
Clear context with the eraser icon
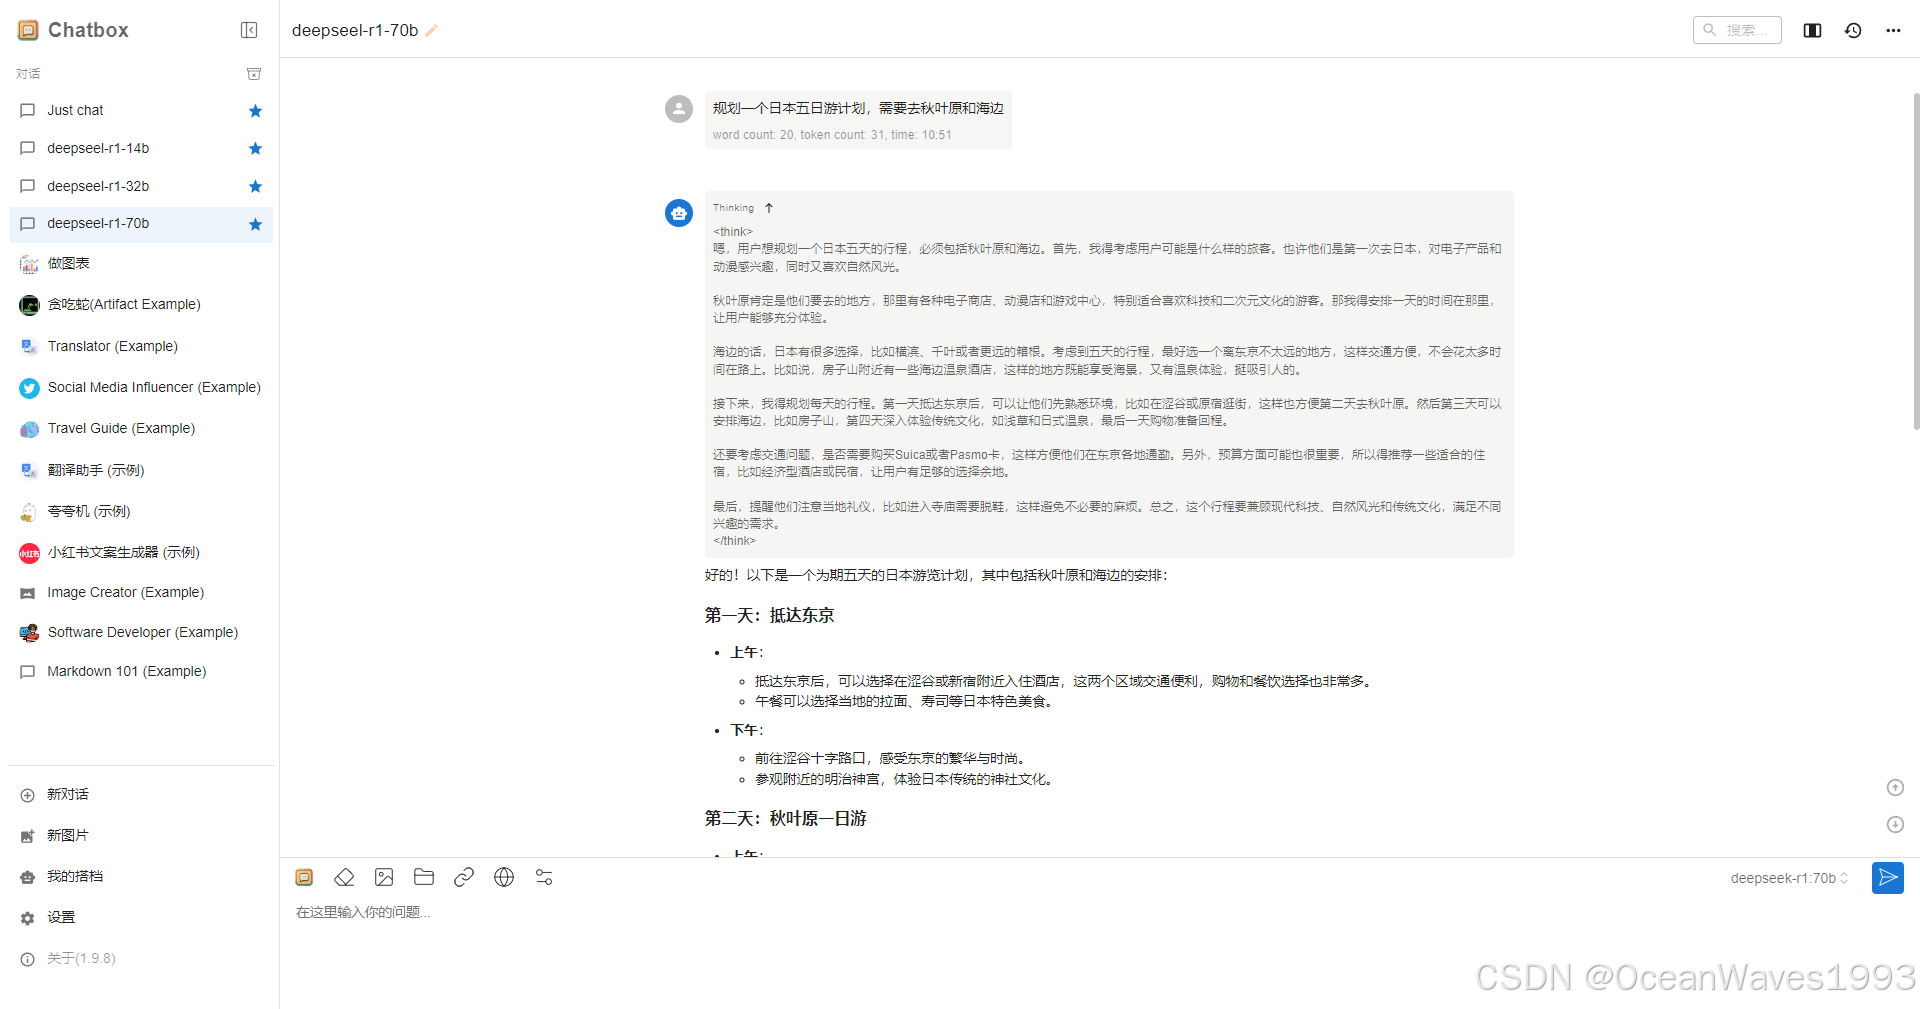(x=344, y=877)
